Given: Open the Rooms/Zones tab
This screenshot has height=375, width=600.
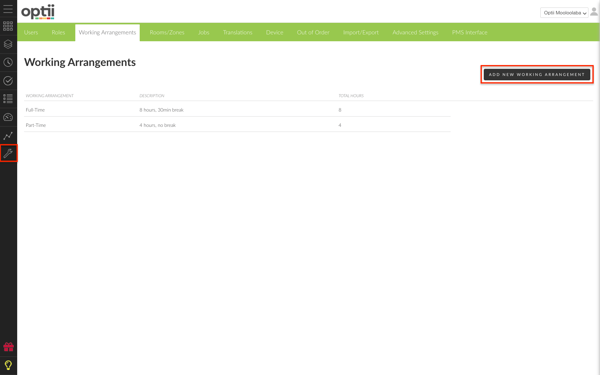Looking at the screenshot, I should tap(167, 33).
